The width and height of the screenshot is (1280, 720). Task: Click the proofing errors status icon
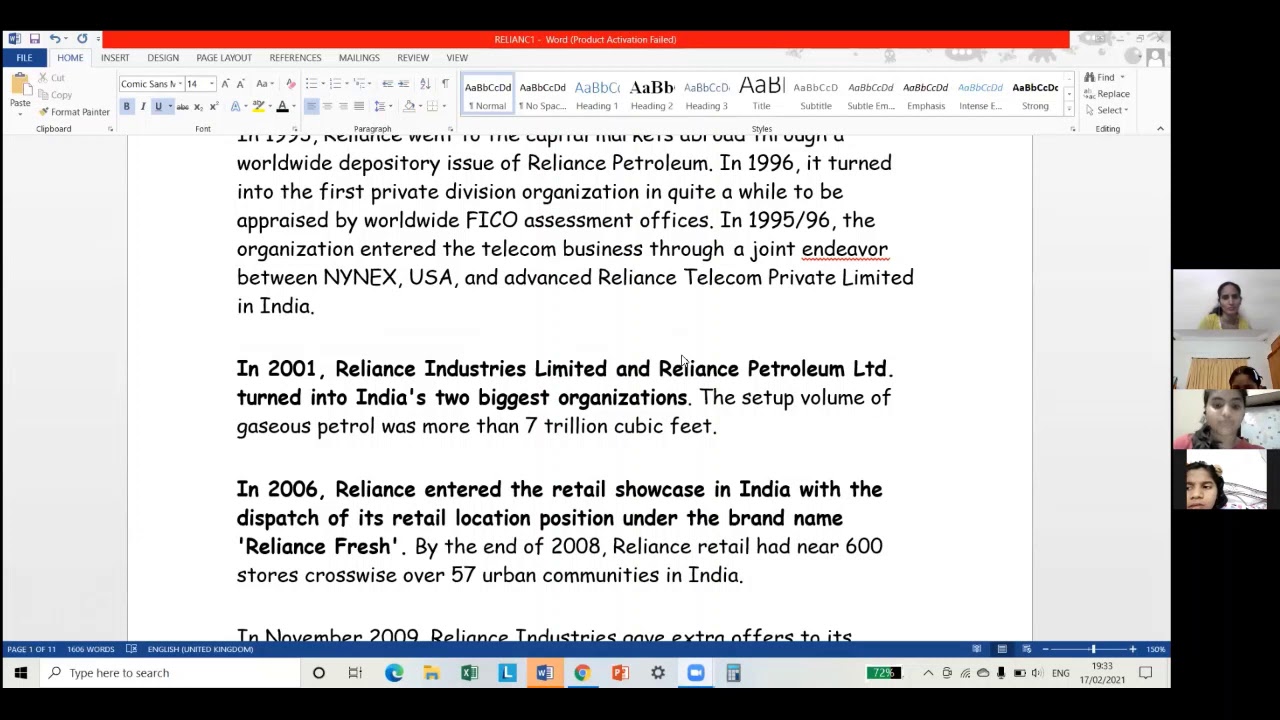(131, 649)
